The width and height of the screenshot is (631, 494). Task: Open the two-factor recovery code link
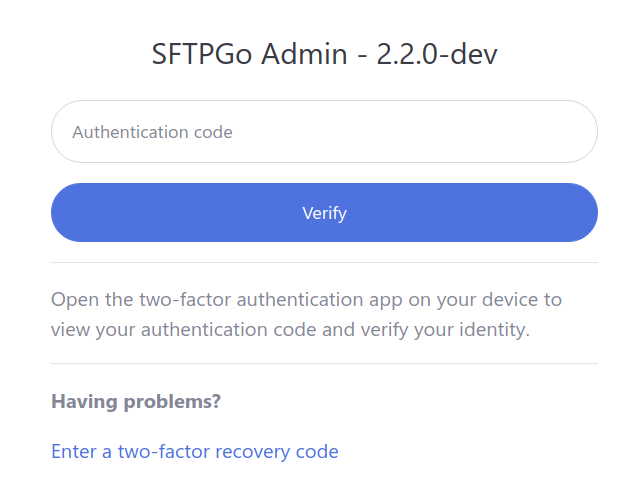194,452
